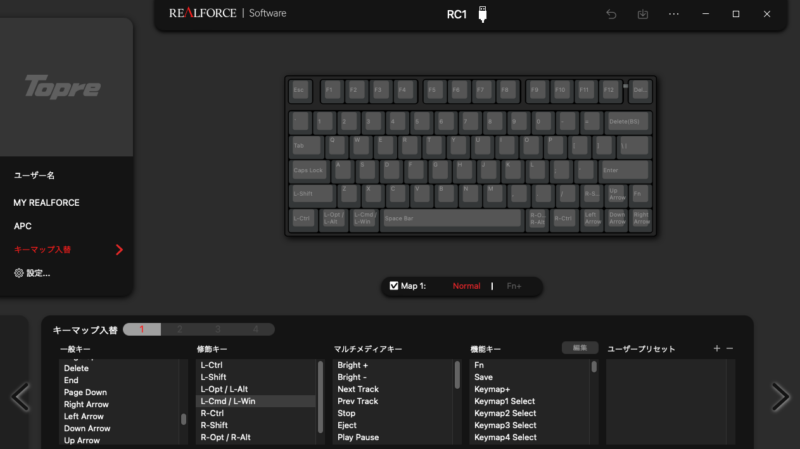Image resolution: width=800 pixels, height=449 pixels.
Task: Open the APC sidebar menu item
Action: 22,226
